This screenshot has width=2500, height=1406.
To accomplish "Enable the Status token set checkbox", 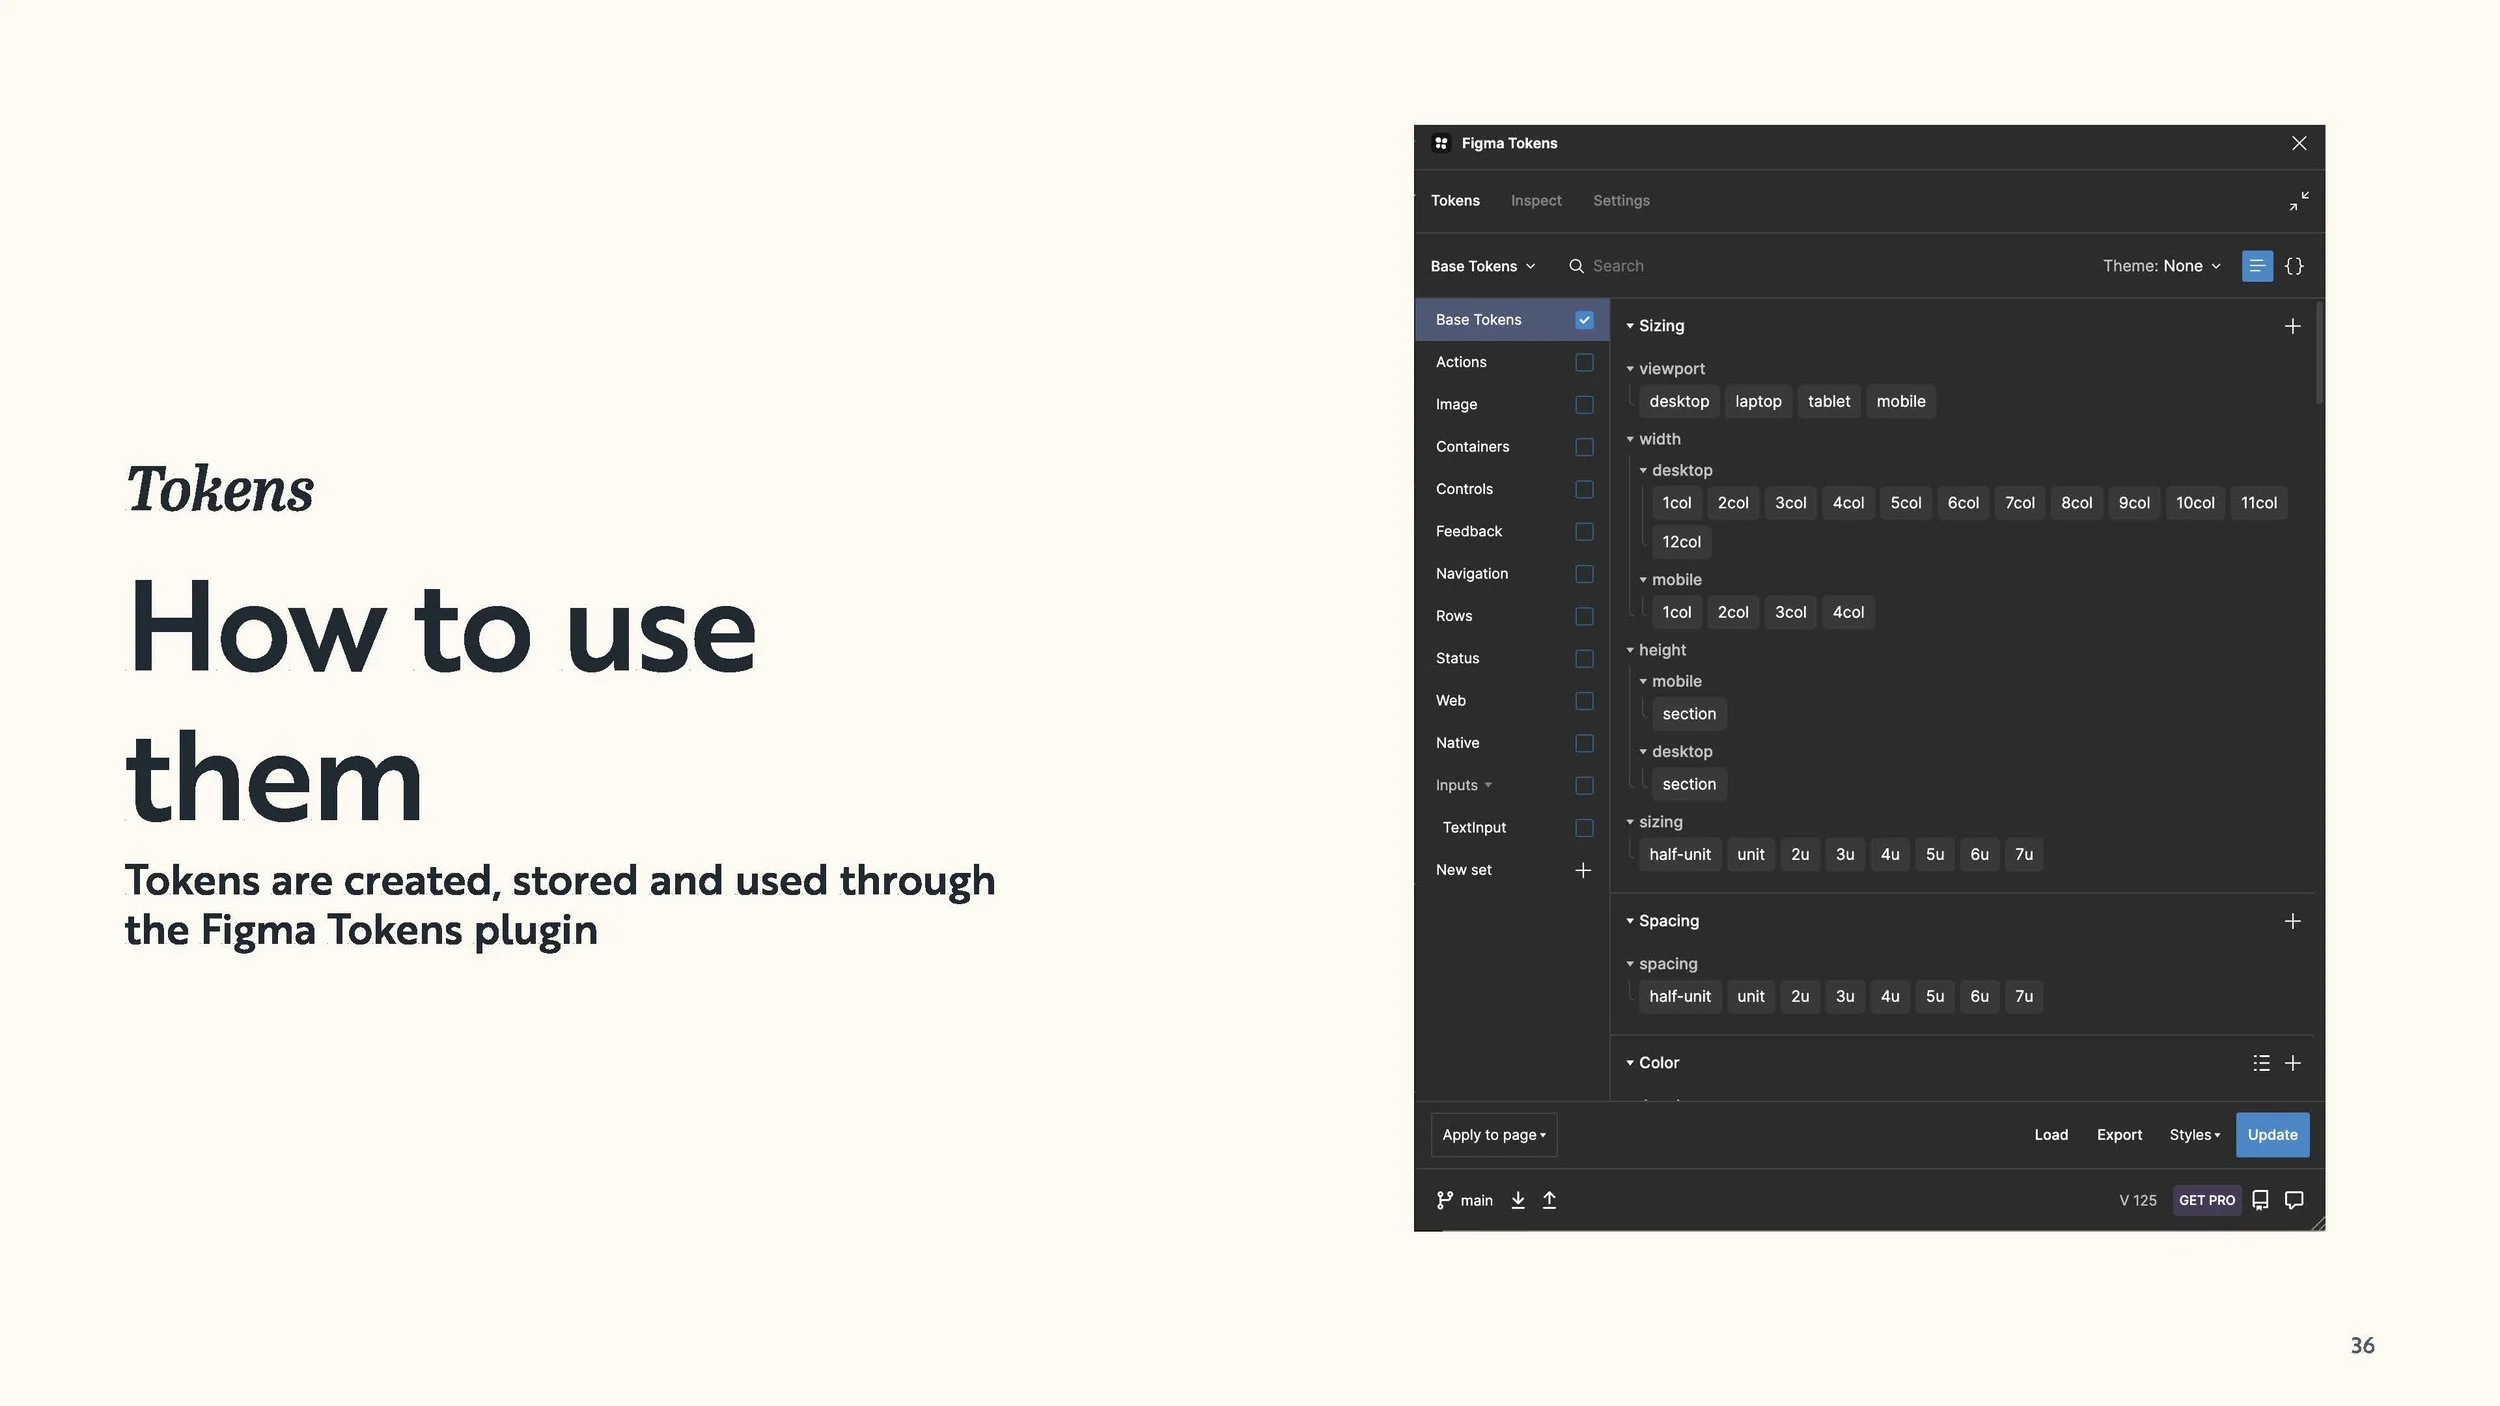I will [1584, 659].
